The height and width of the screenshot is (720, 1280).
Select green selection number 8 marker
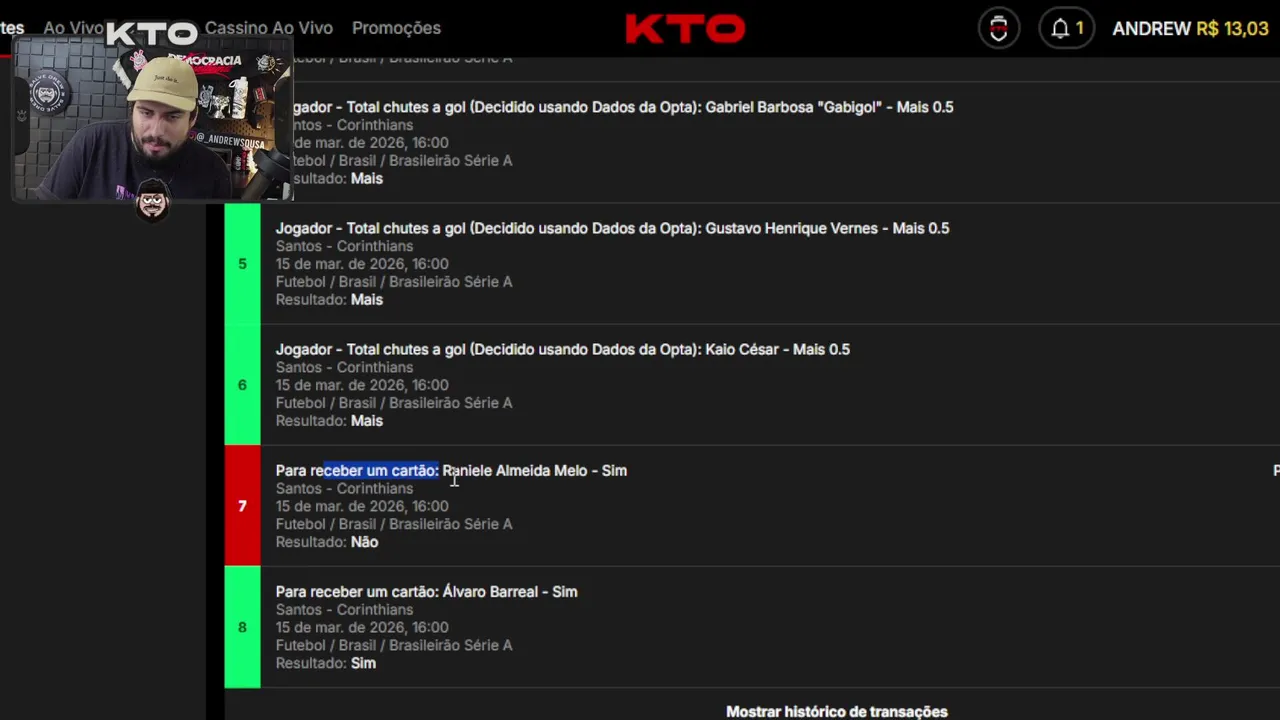click(x=242, y=627)
